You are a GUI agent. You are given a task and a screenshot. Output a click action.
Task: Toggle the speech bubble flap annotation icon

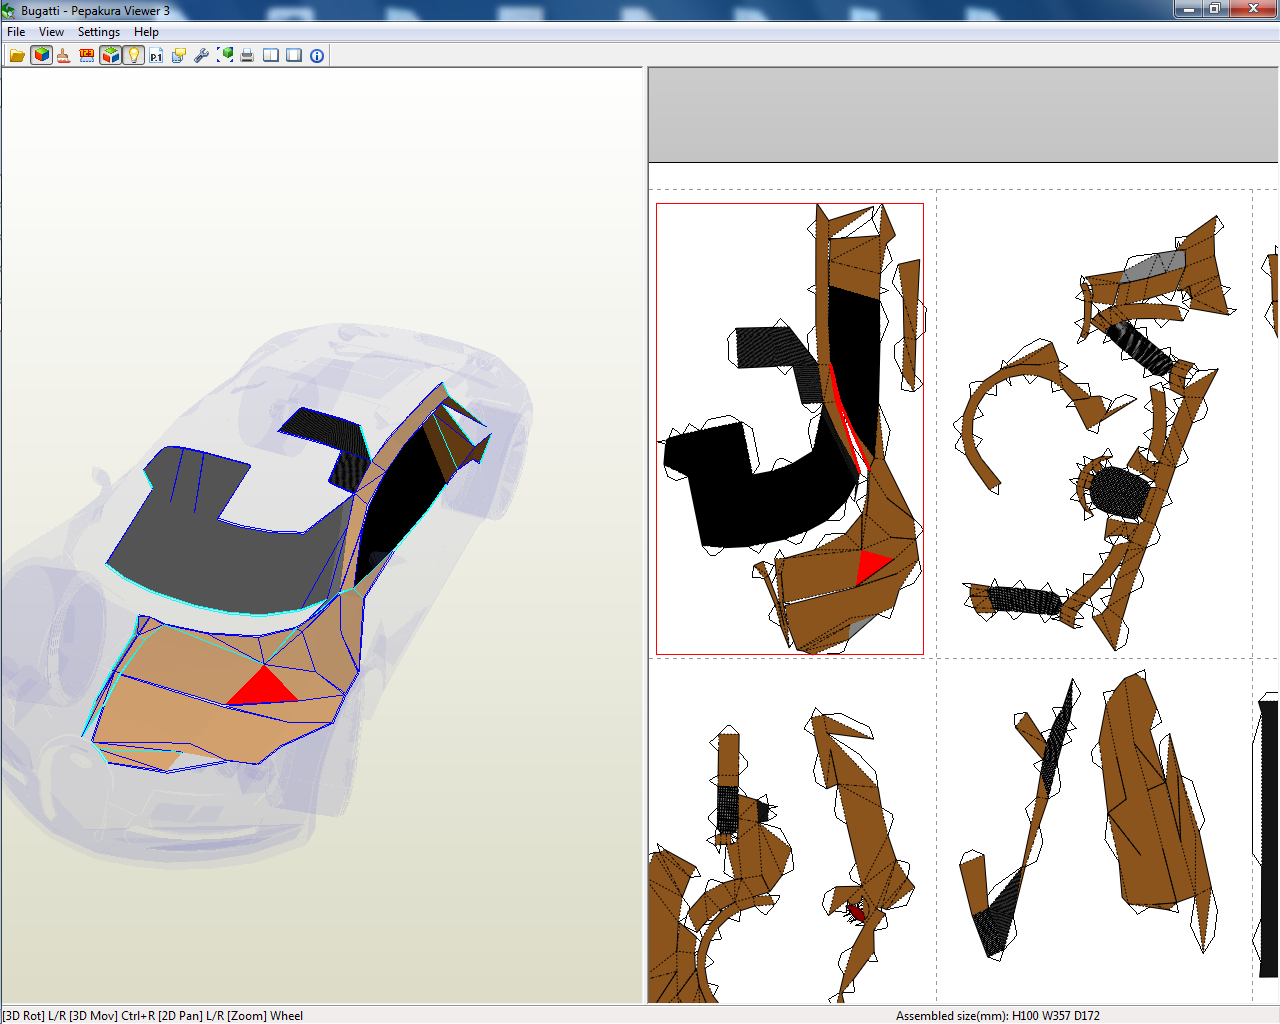[x=176, y=55]
